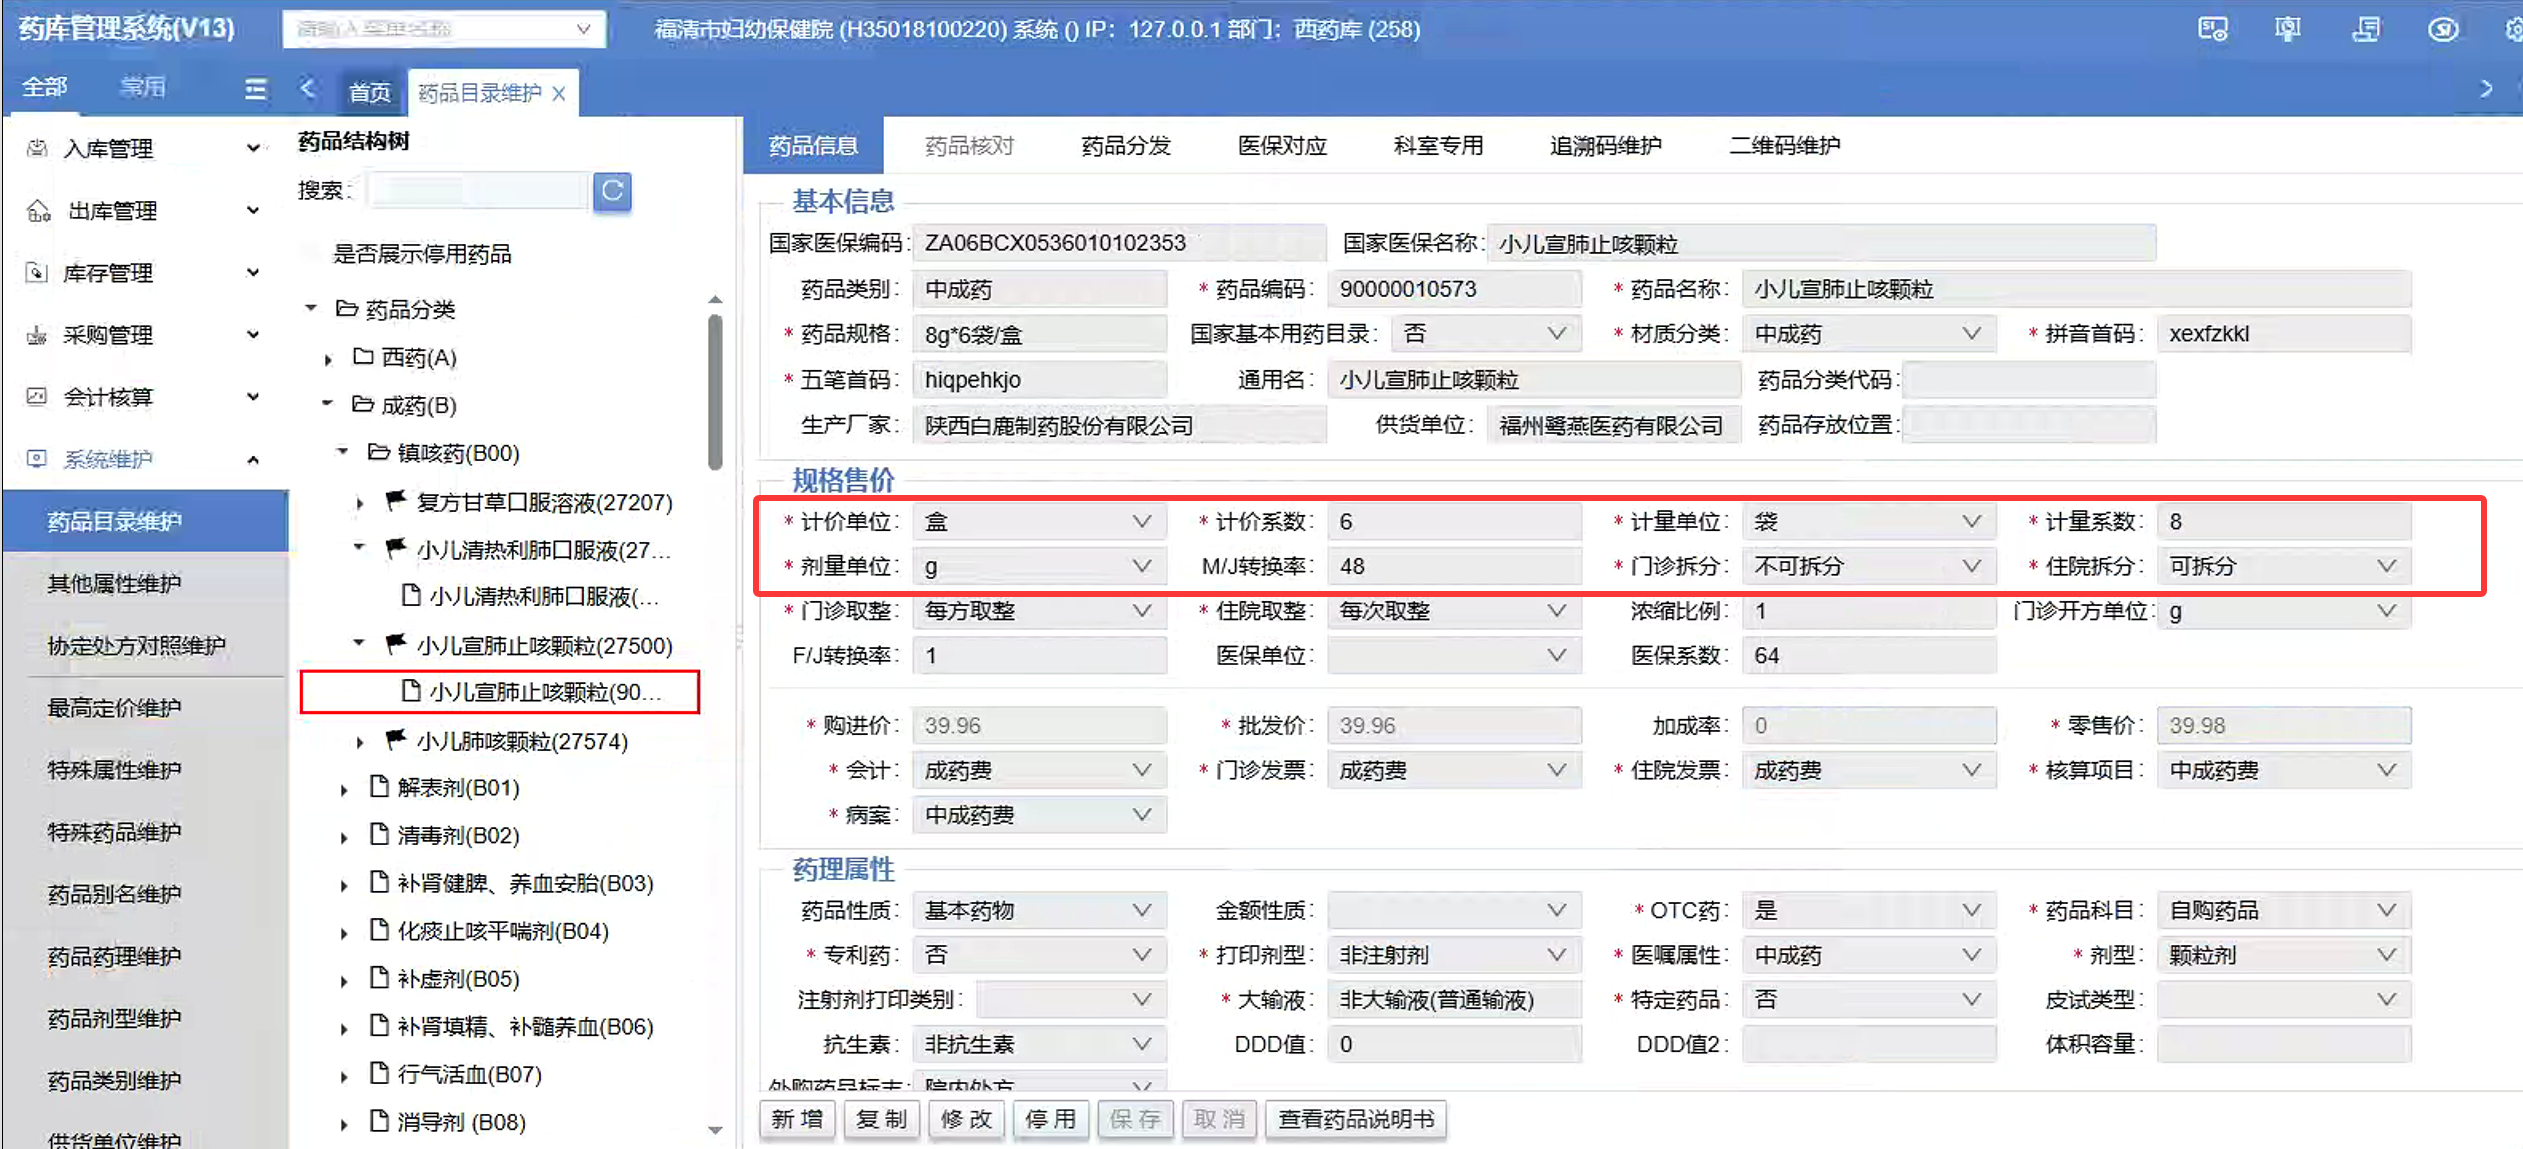Switch to the 医保对应 tab

(x=1281, y=146)
